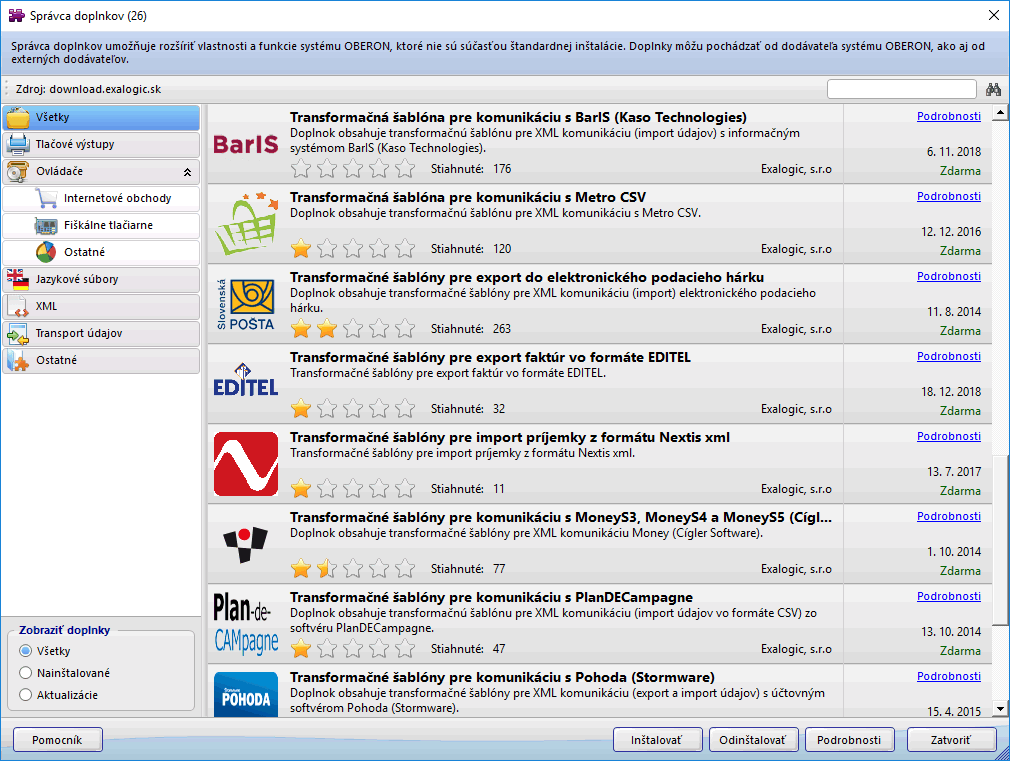Image resolution: width=1010 pixels, height=761 pixels.
Task: Select the Nainštalované radio button
Action: pos(26,673)
